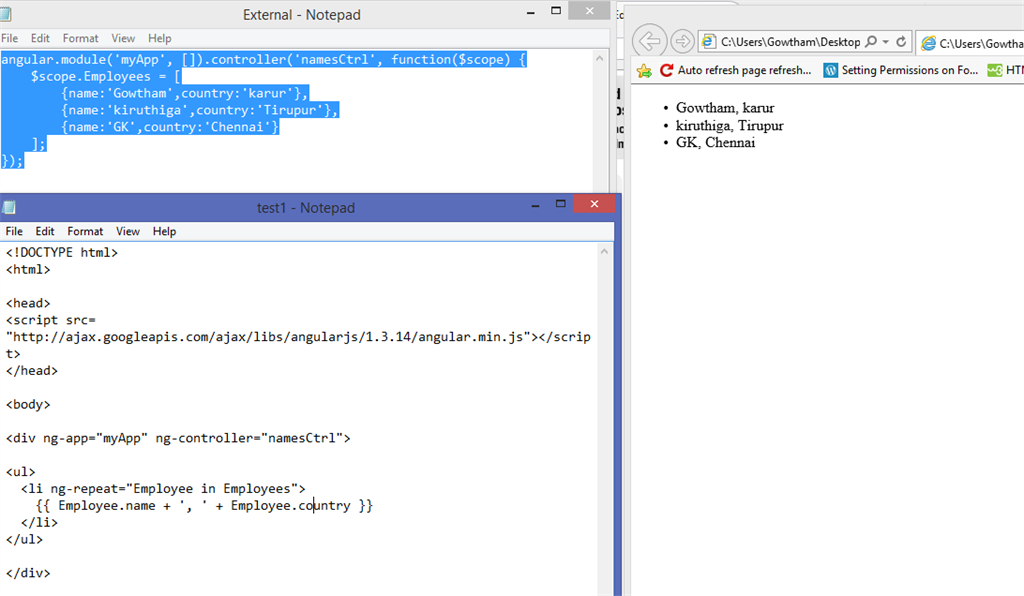Open Edit menu in External Notepad
The image size is (1024, 596).
[40, 39]
